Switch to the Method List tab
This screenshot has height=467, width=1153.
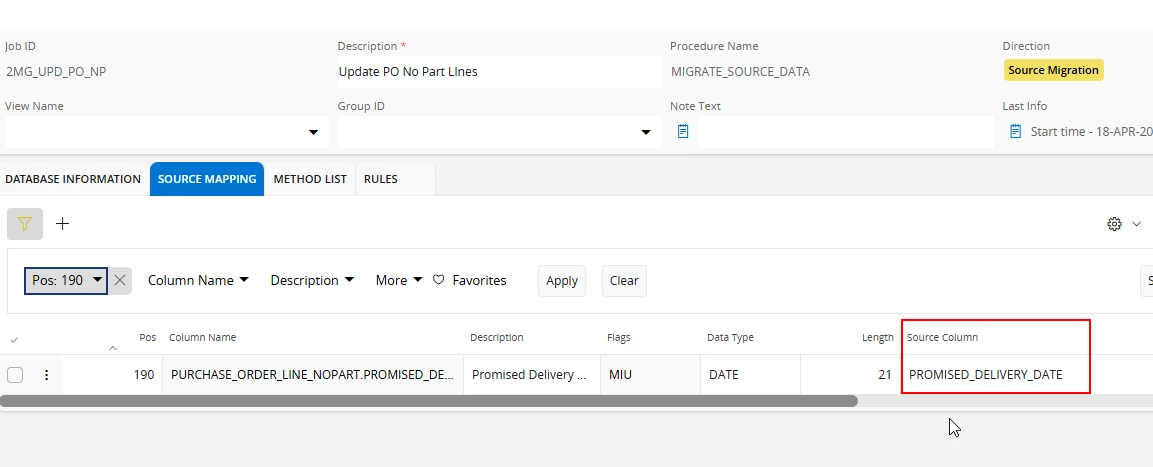[310, 179]
